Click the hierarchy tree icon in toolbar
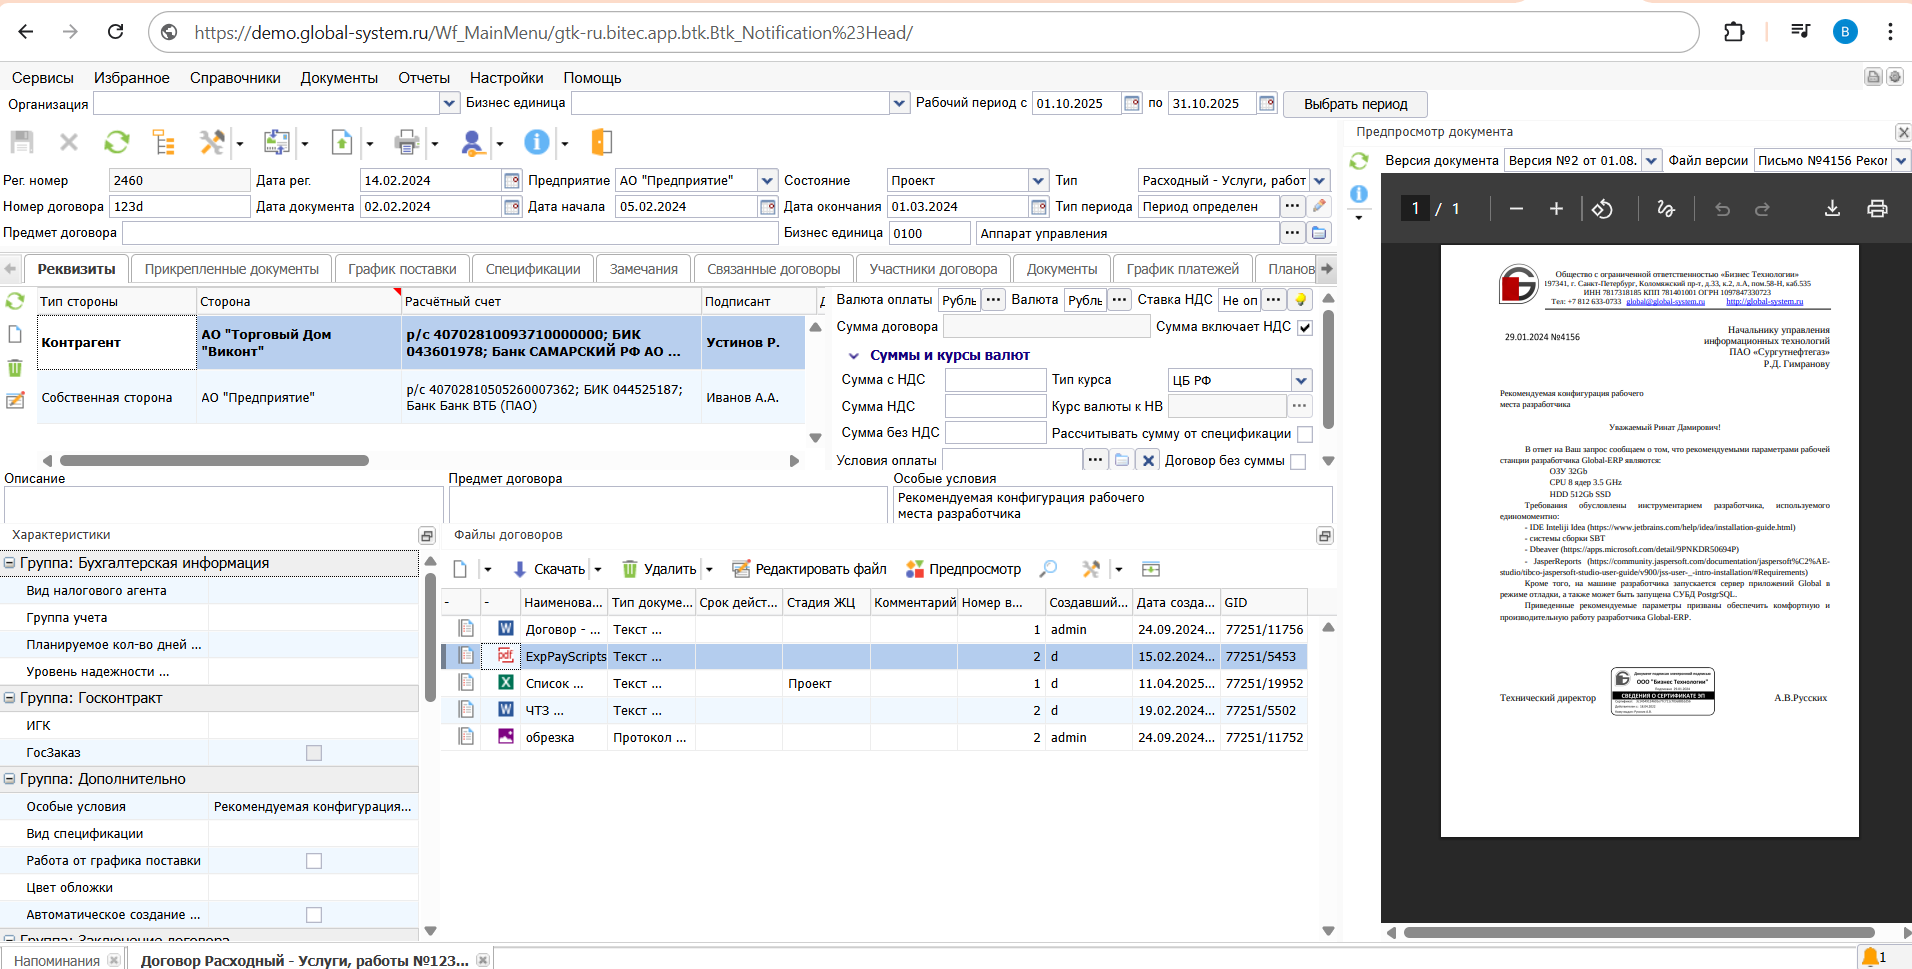This screenshot has height=969, width=1912. click(164, 143)
